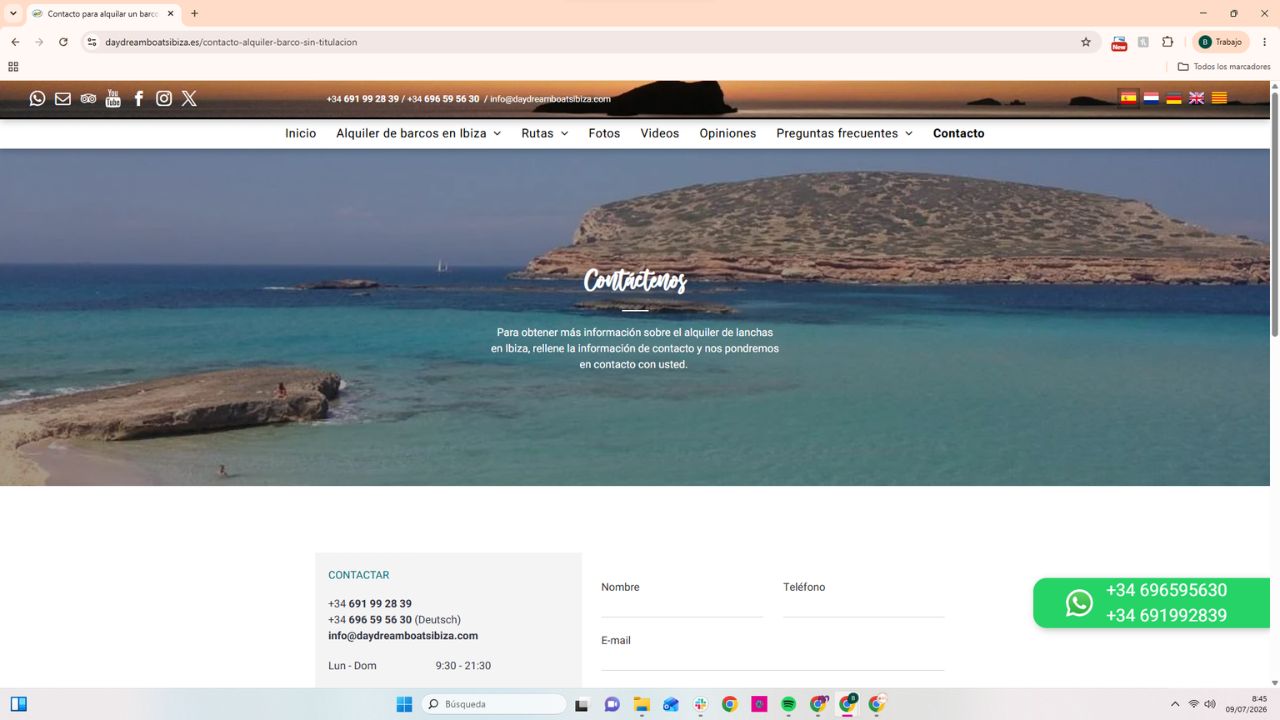Switch site language with the Catalan flag
Image resolution: width=1280 pixels, height=720 pixels.
point(1219,98)
